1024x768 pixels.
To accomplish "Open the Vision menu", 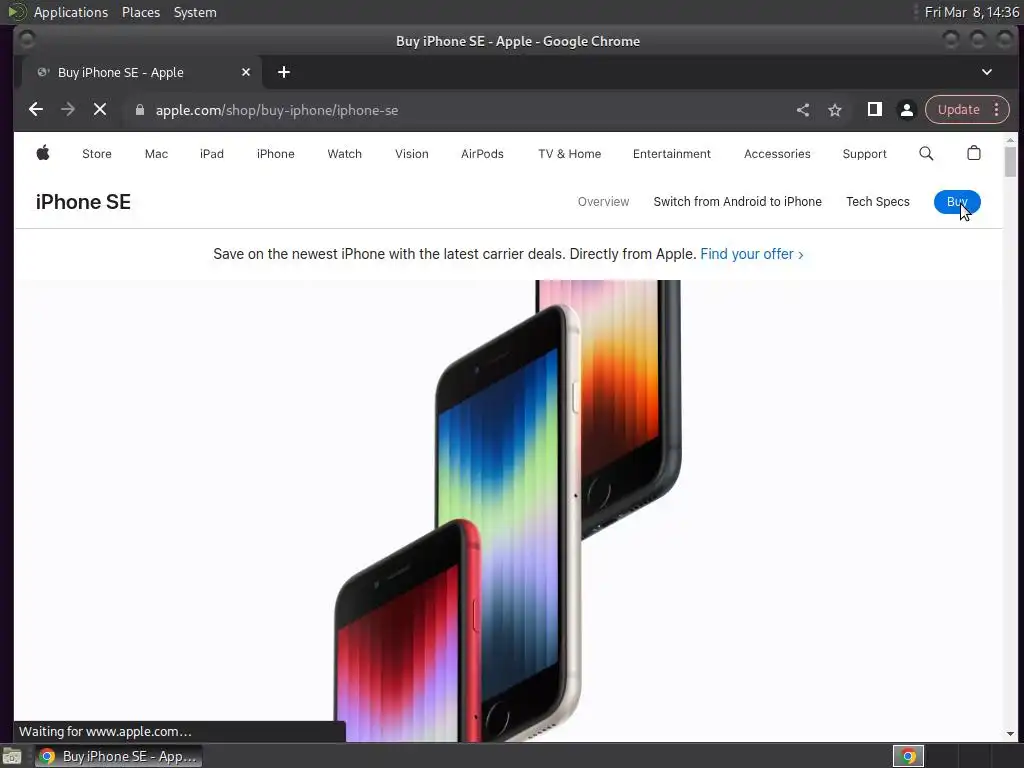I will point(411,154).
